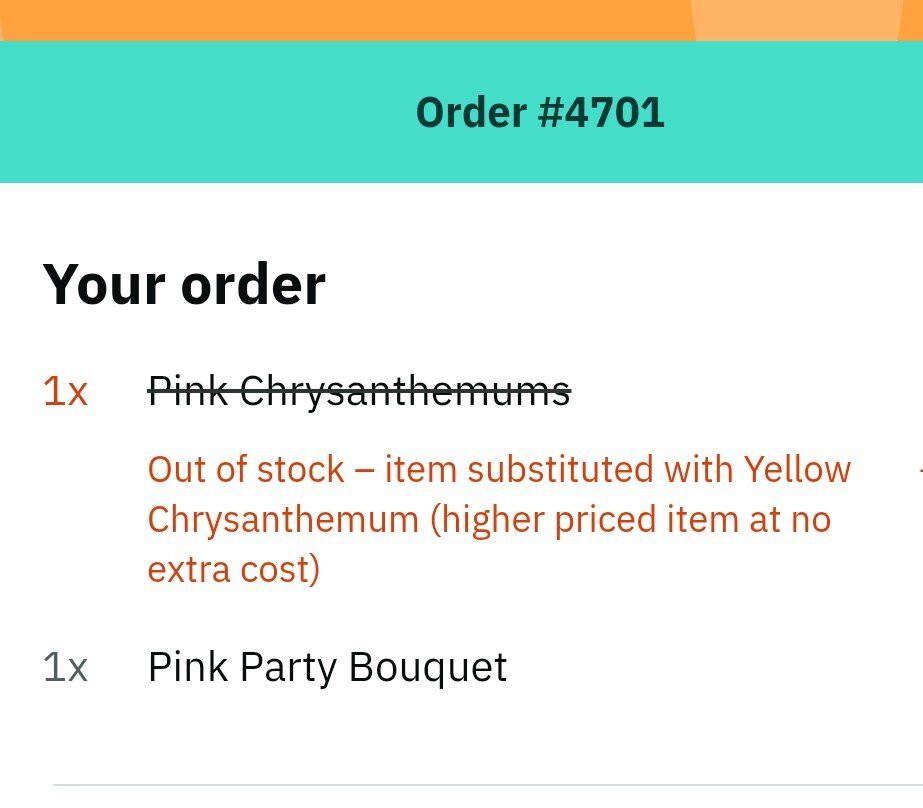Viewport: 923px width, 808px height.
Task: Click the cut-off orange mark at right edge
Action: pyautogui.click(x=919, y=468)
